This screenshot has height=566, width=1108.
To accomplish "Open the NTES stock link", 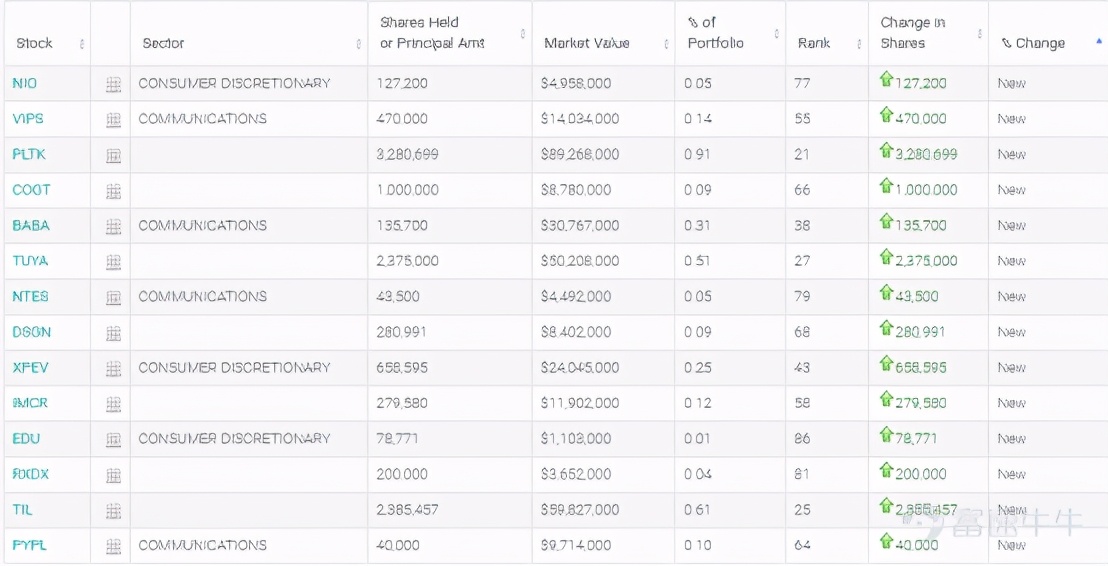I will tap(30, 296).
